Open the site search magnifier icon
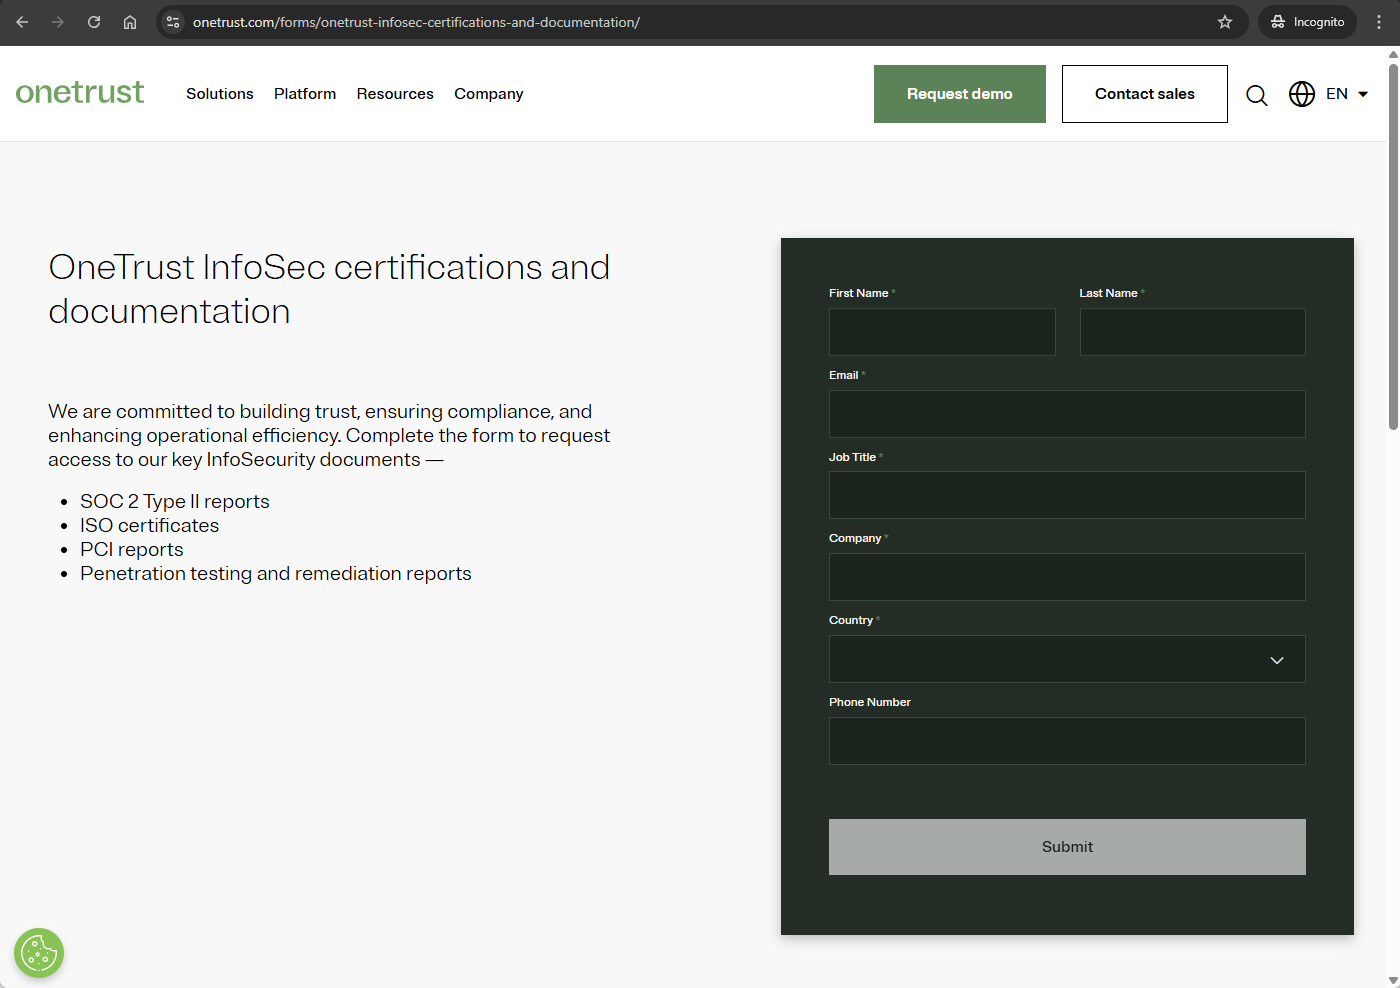This screenshot has width=1400, height=988. pyautogui.click(x=1256, y=95)
